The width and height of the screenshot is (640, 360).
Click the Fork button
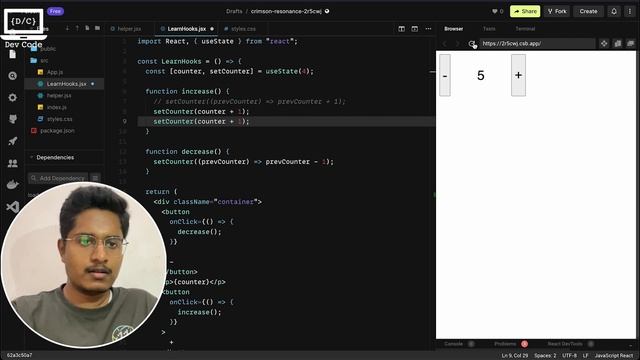[557, 11]
